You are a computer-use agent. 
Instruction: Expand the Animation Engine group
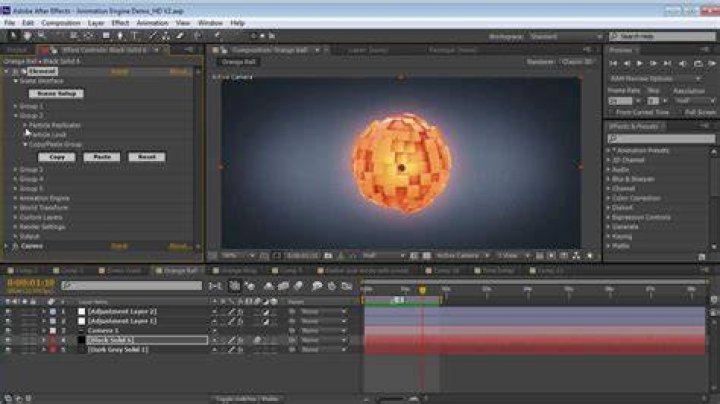coord(16,198)
